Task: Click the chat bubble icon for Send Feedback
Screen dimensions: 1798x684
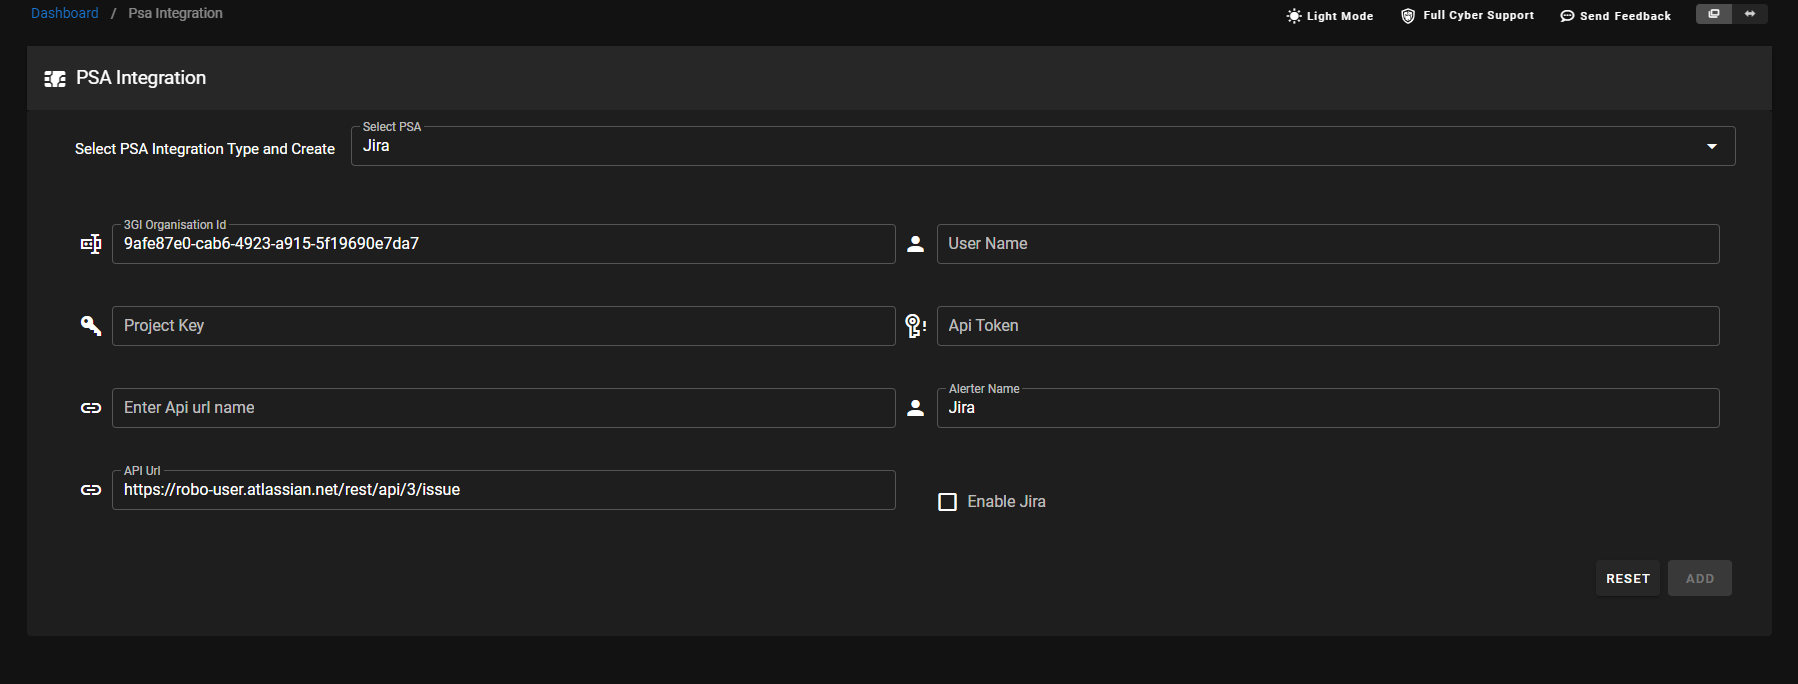Action: click(x=1567, y=16)
